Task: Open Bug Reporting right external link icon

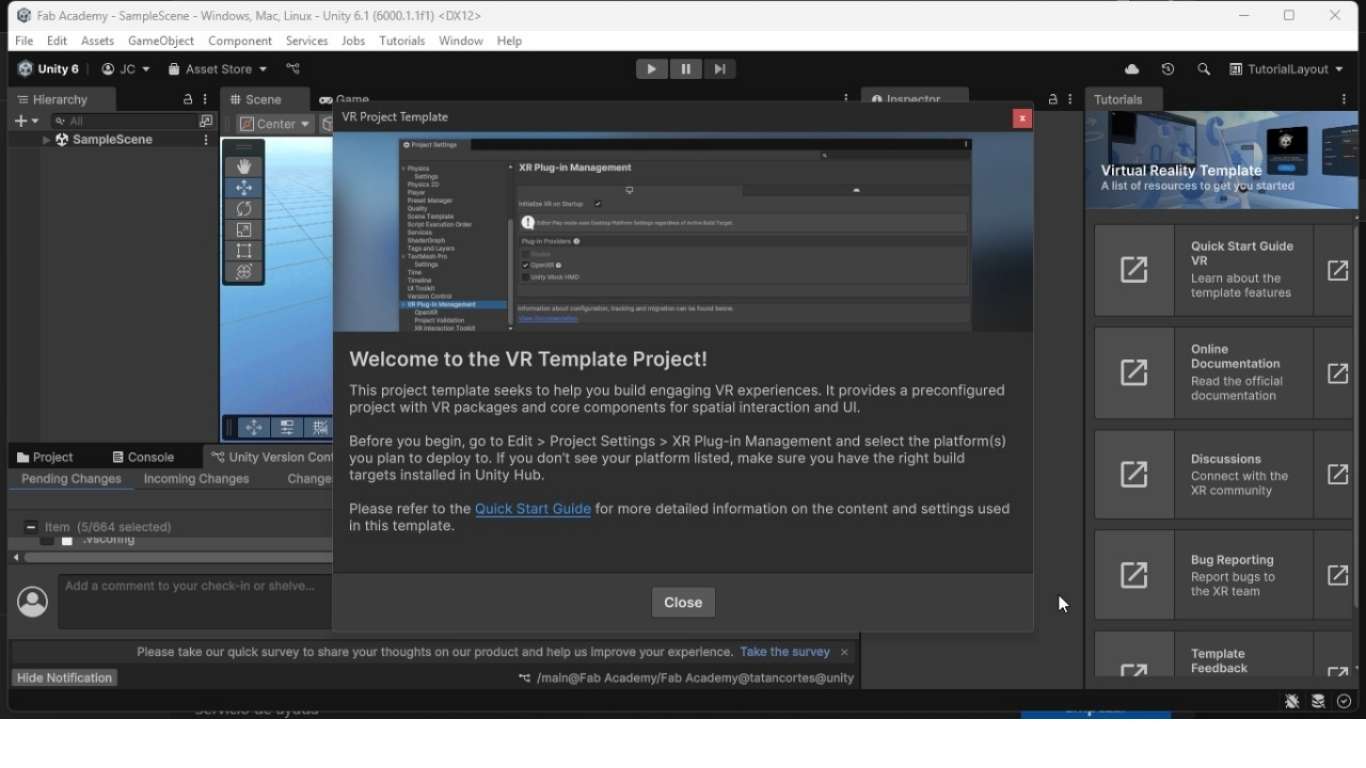Action: [1337, 575]
